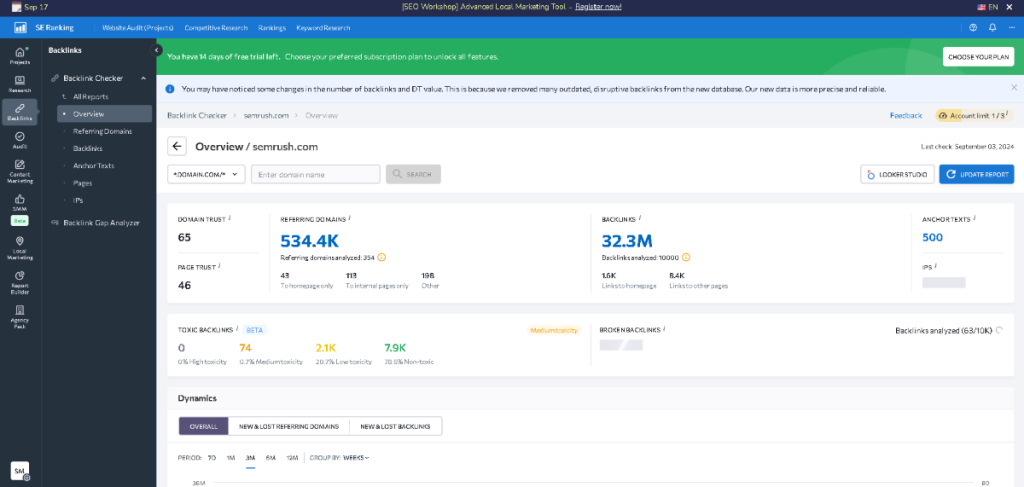Click the Sep 17 calendar icon

coord(18,7)
